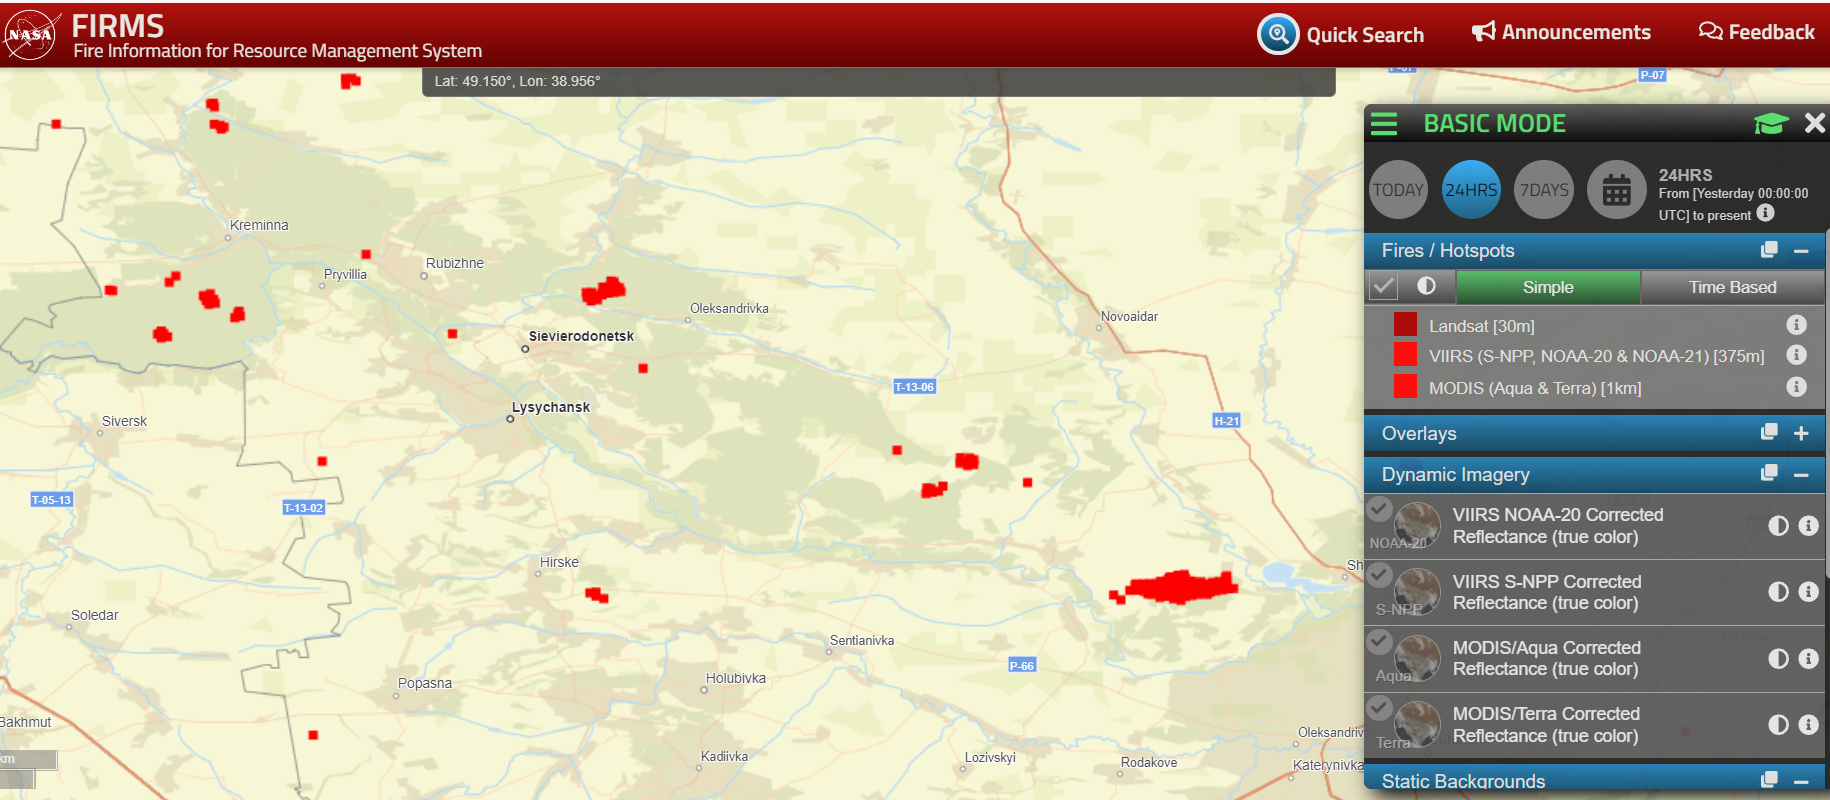Collapse the Dynamic Imagery section
1830x800 pixels.
(x=1801, y=475)
